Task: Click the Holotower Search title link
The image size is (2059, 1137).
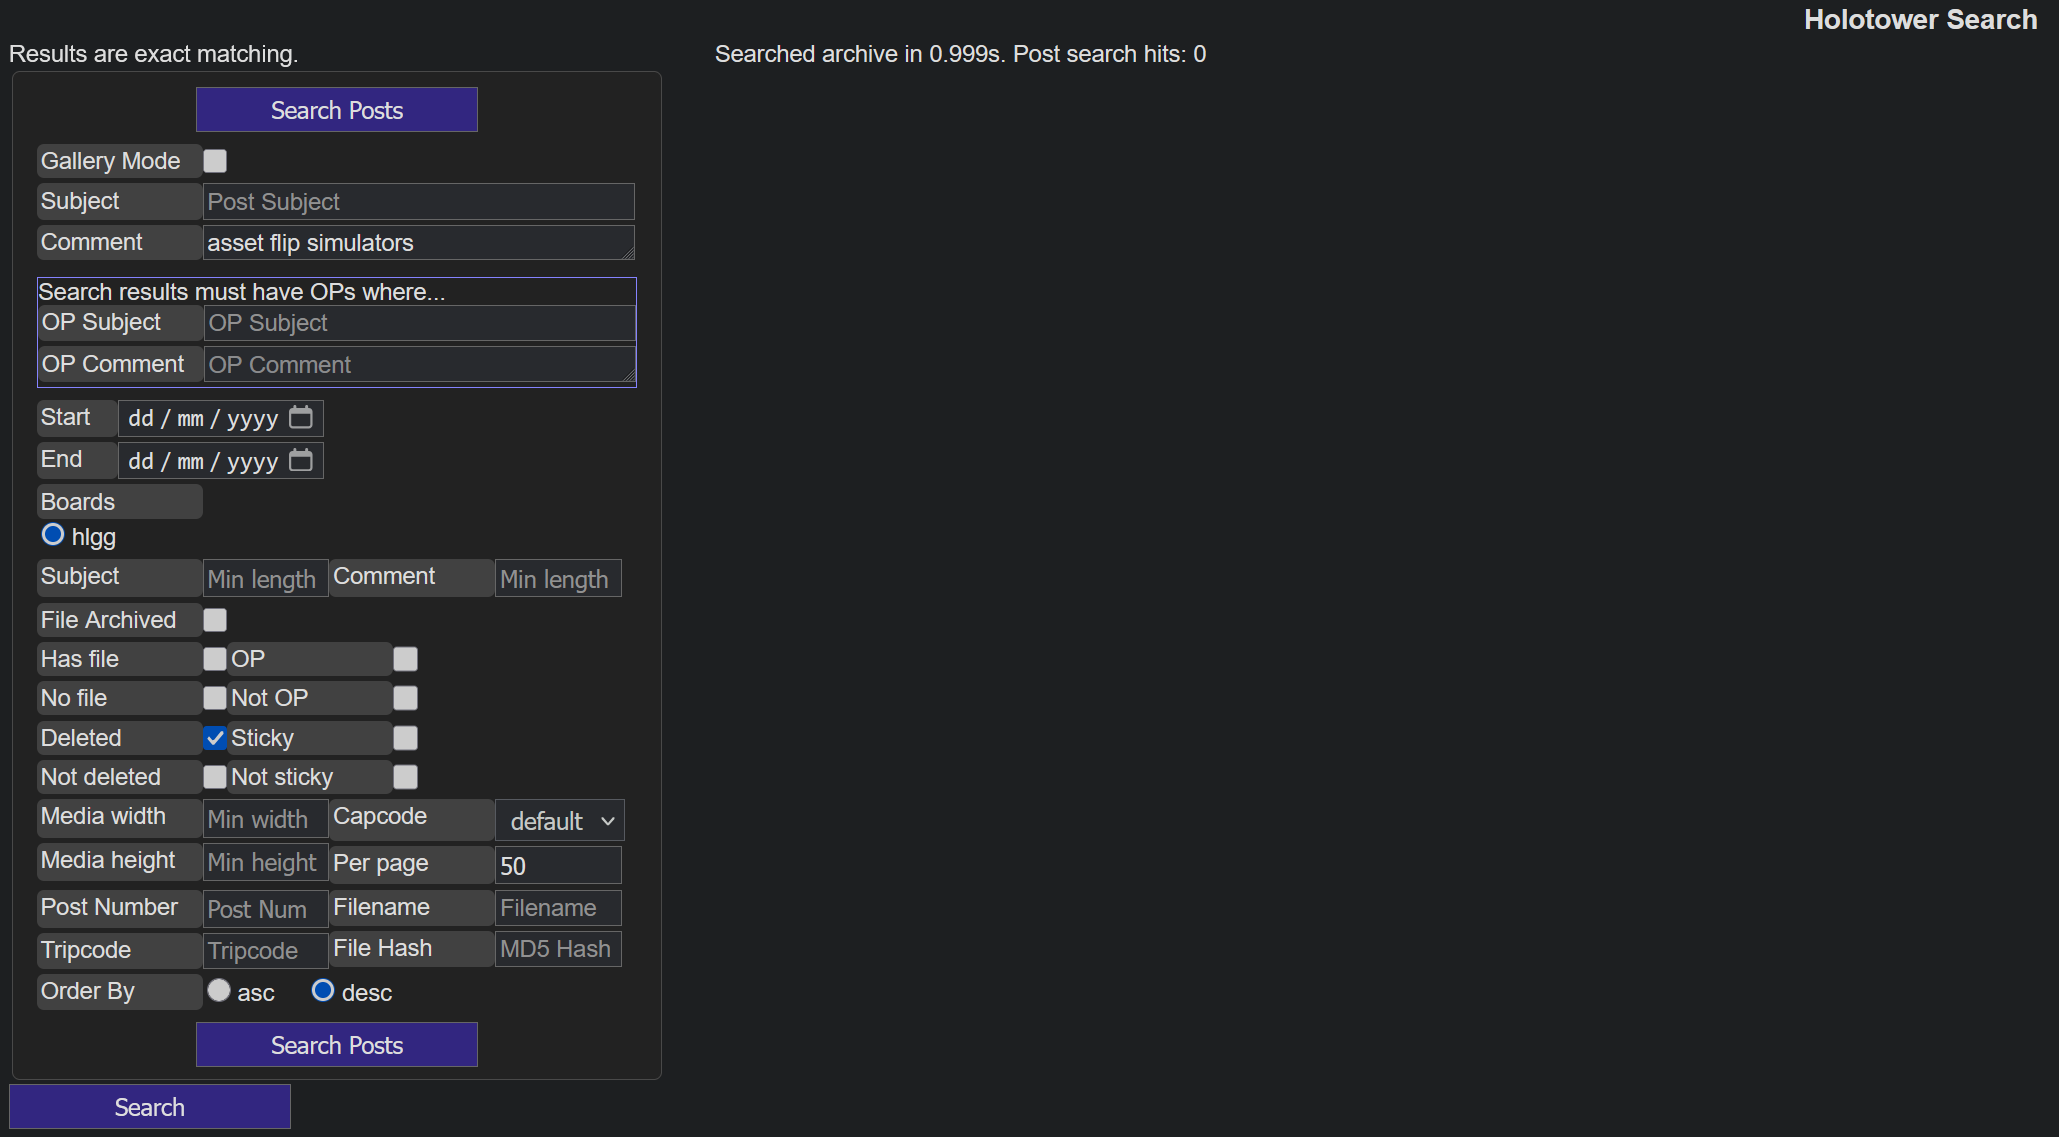Action: point(1919,20)
